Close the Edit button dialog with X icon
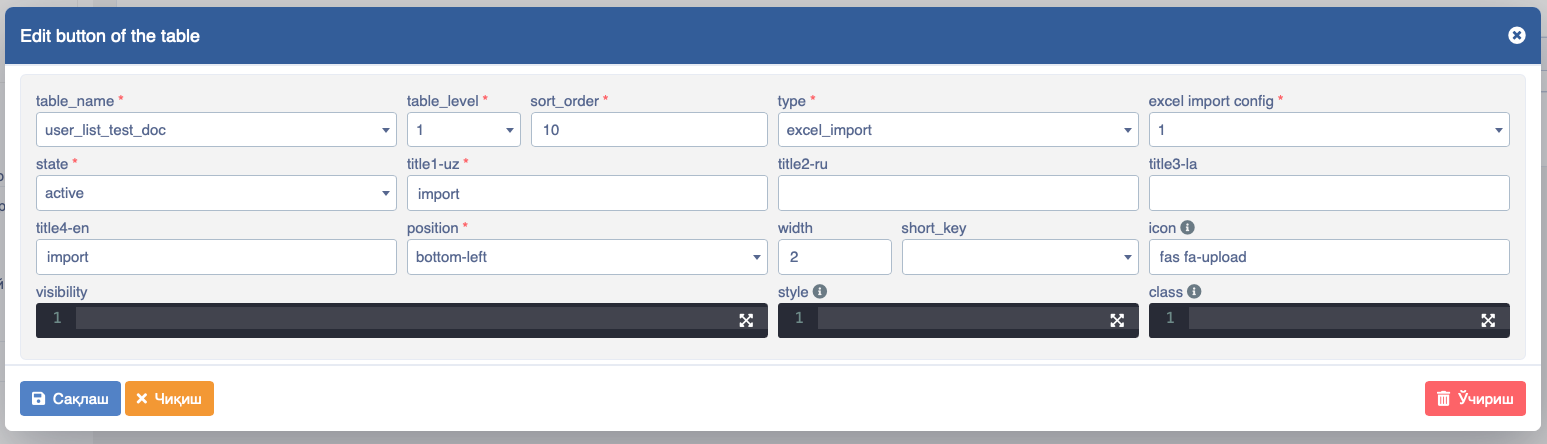This screenshot has width=1547, height=444. tap(1516, 36)
